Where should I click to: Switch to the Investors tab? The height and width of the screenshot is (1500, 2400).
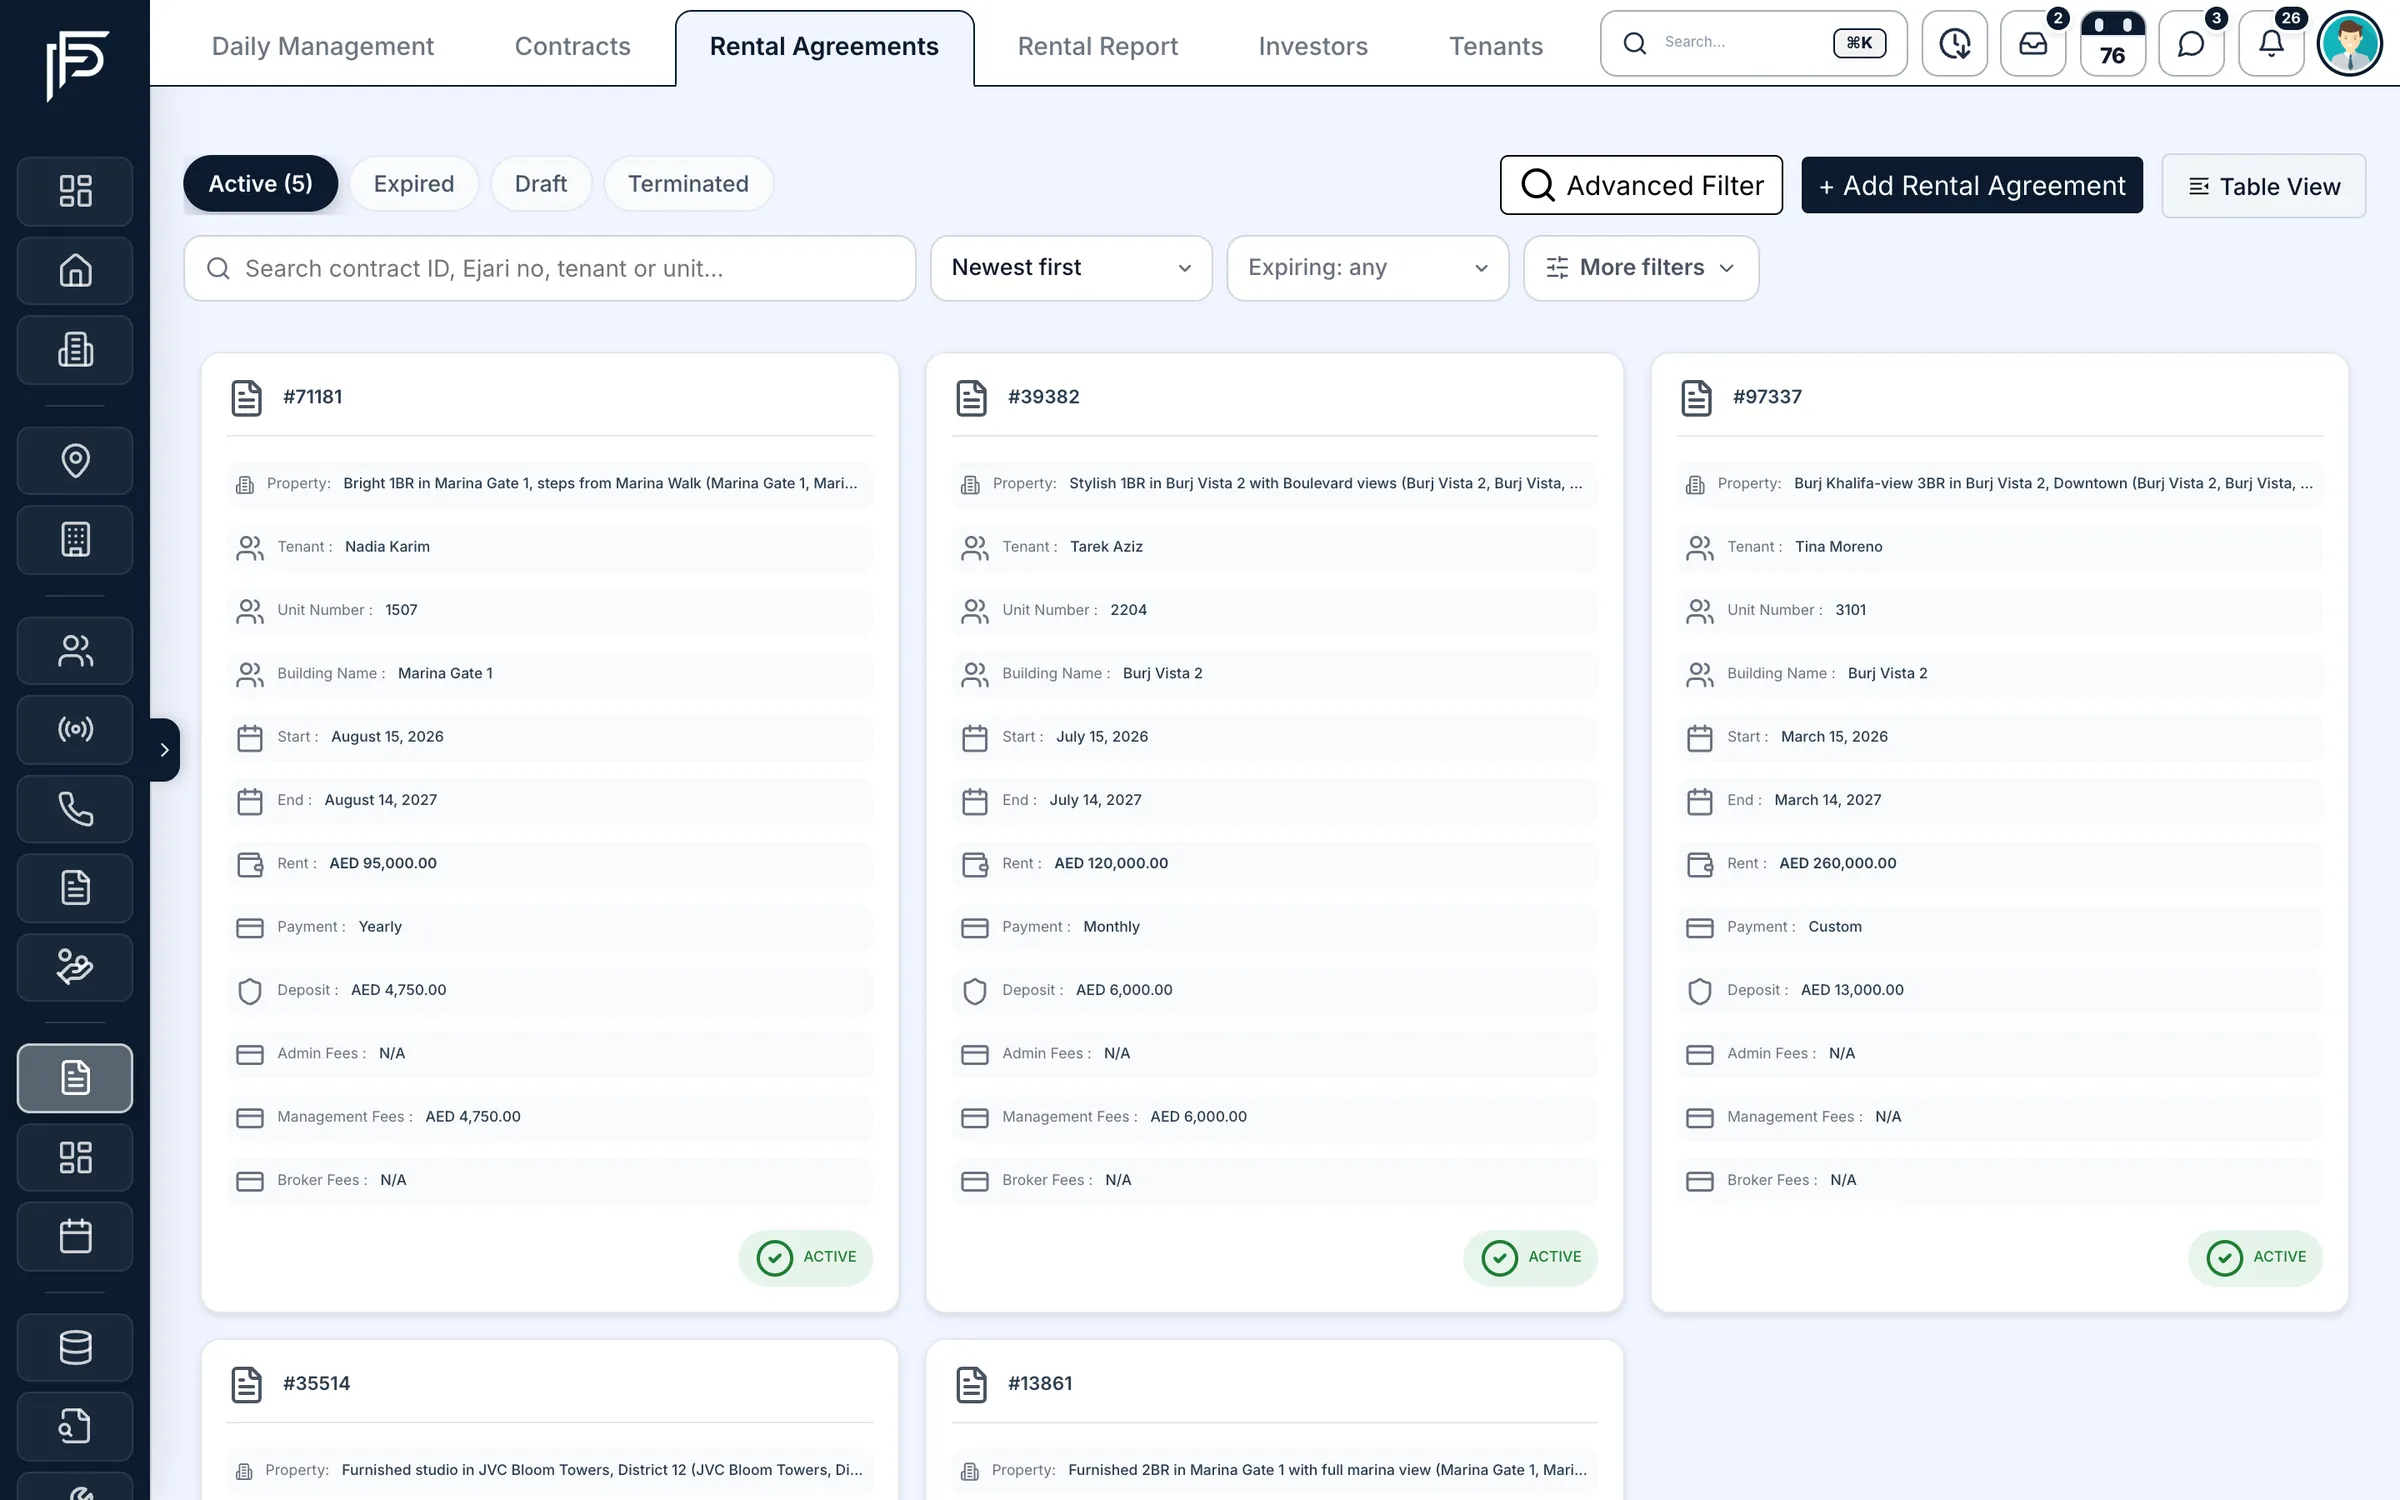1312,46
